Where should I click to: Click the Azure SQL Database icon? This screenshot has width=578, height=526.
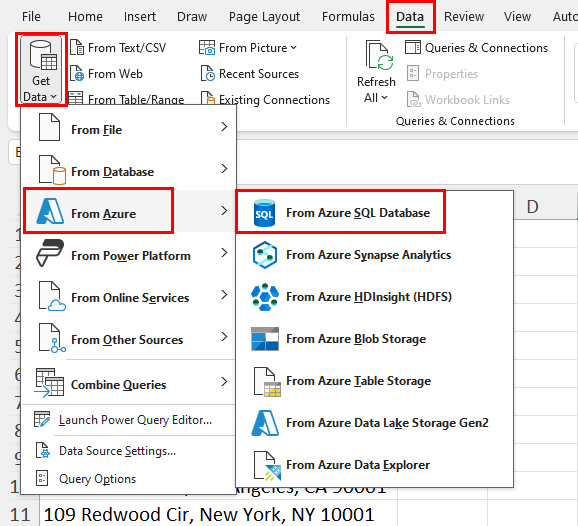[264, 213]
